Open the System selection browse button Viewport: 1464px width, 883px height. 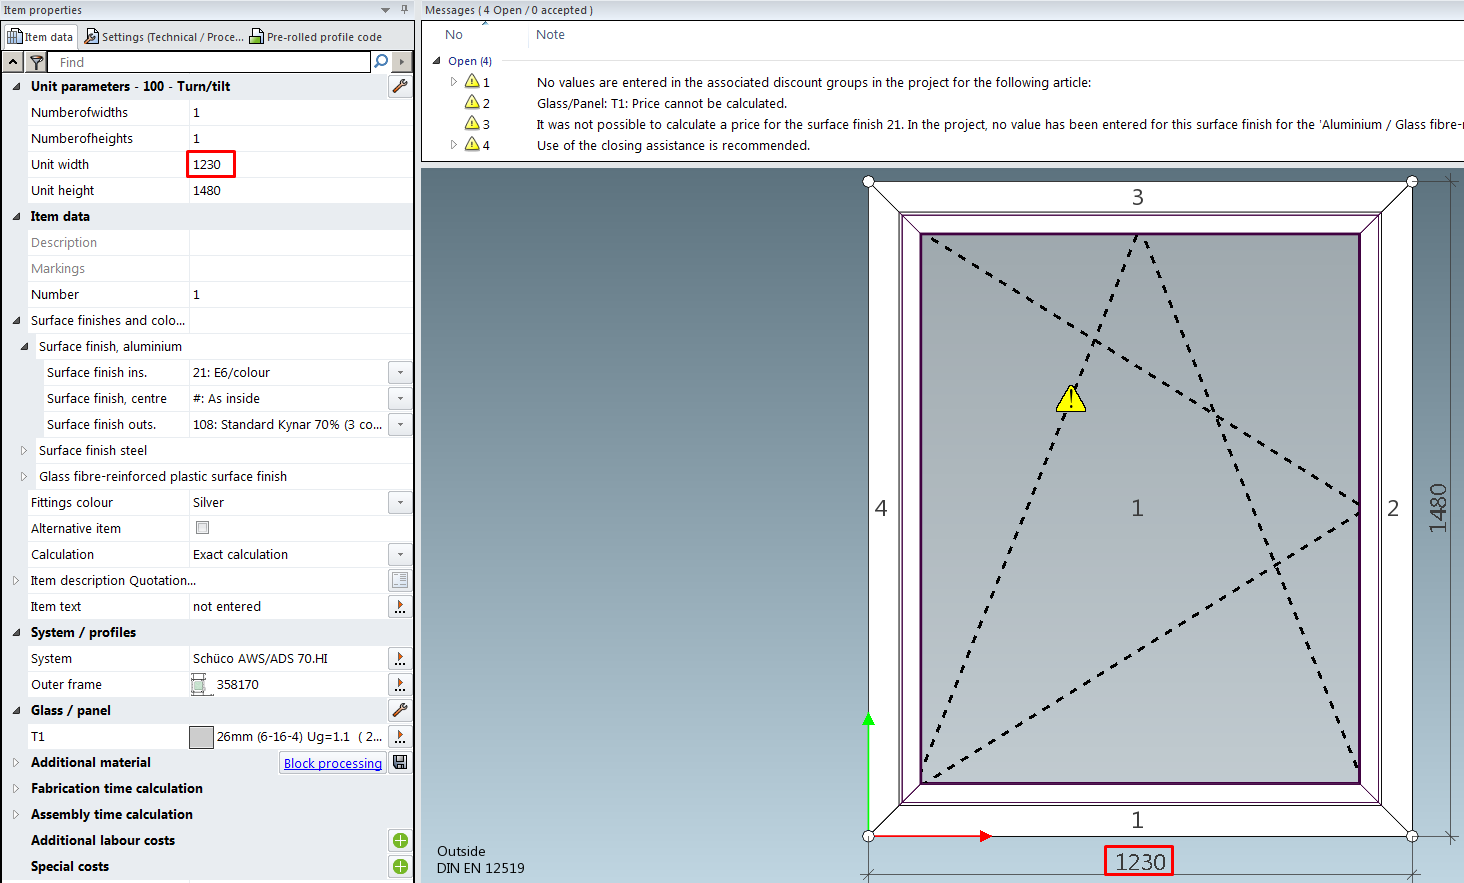point(400,659)
